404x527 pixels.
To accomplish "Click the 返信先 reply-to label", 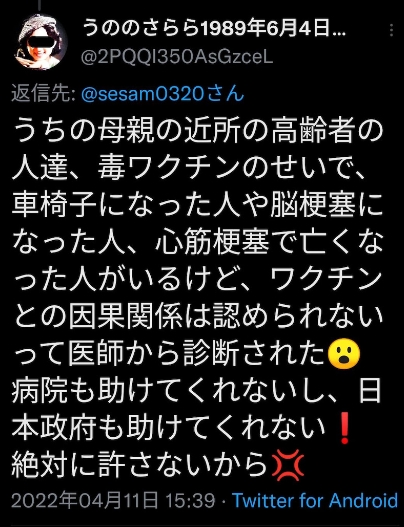I will coord(44,94).
